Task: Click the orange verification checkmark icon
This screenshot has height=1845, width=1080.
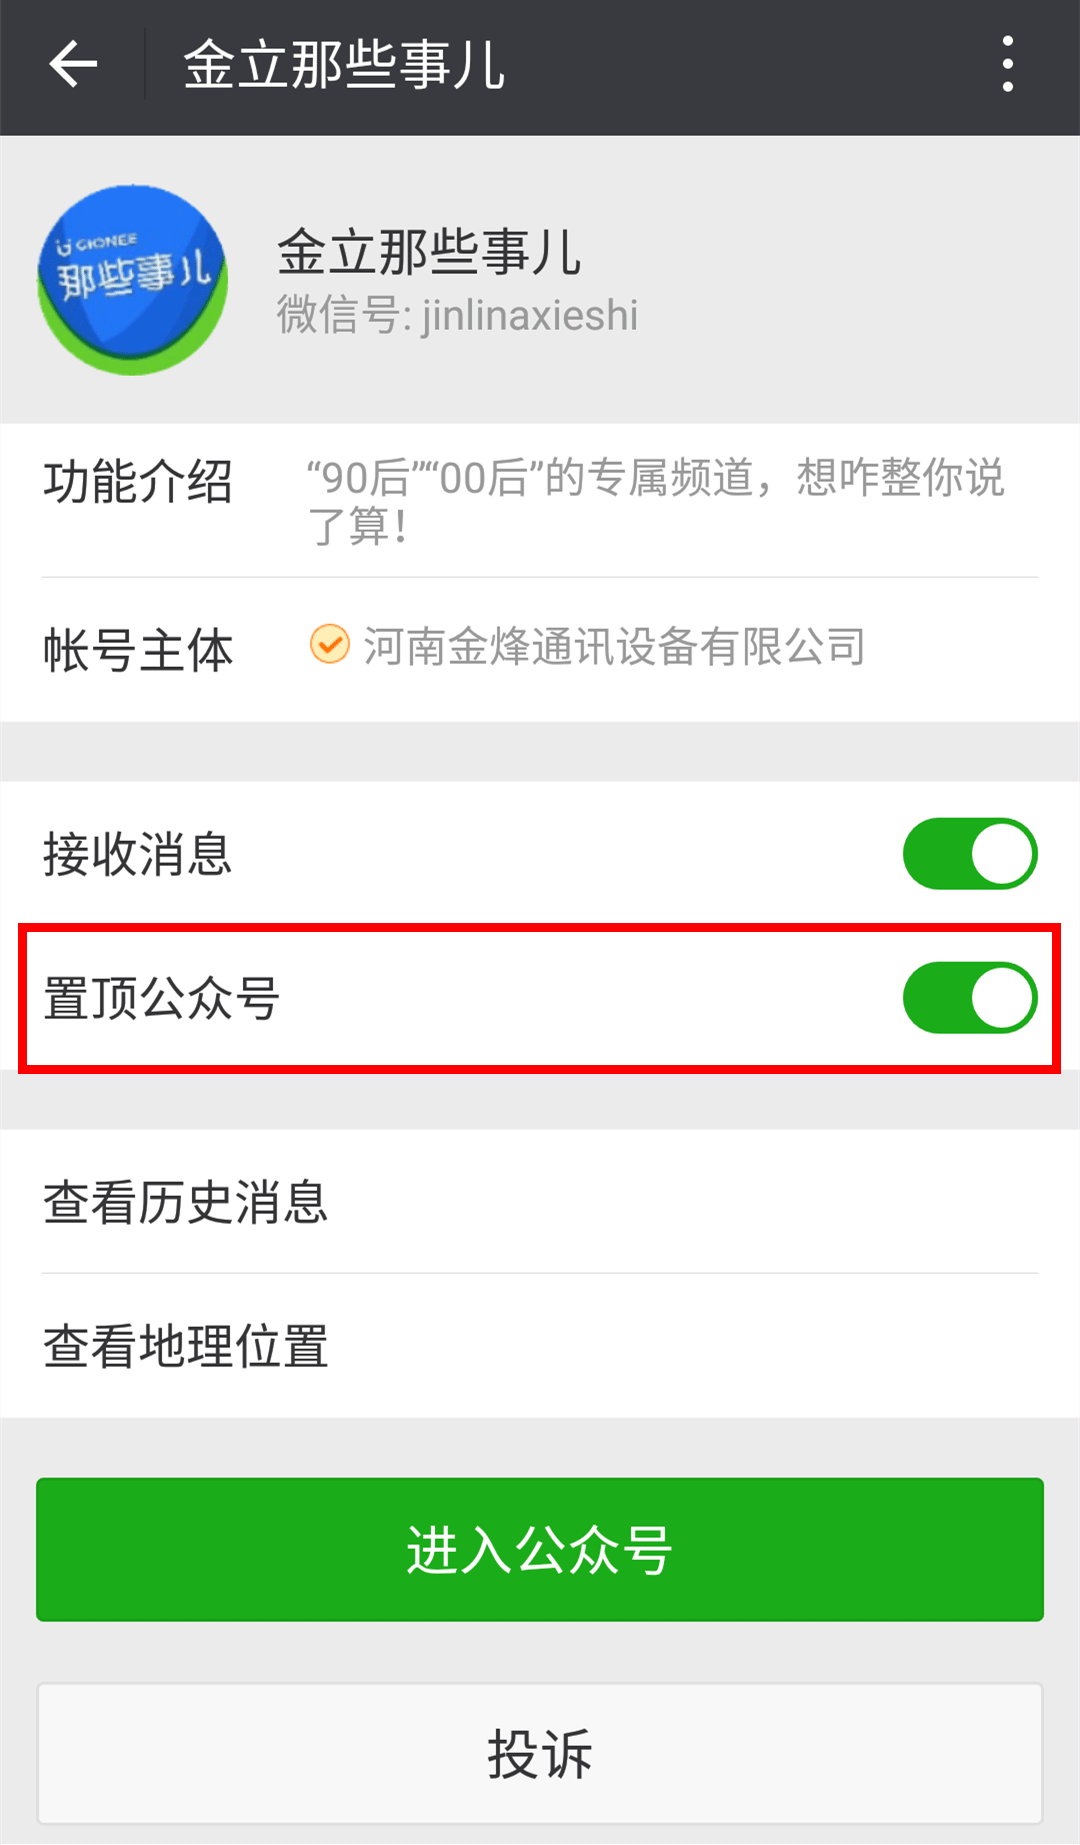Action: tap(329, 645)
